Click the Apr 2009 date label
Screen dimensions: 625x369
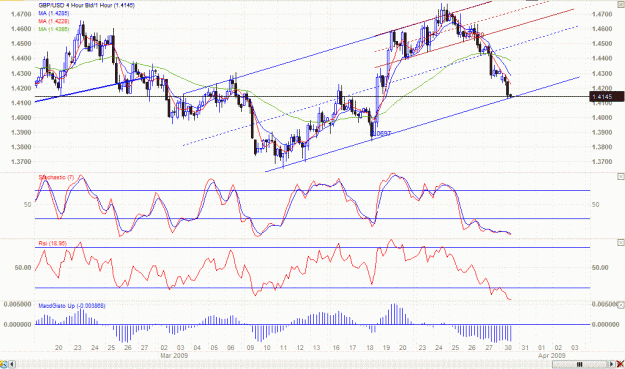[x=552, y=355]
